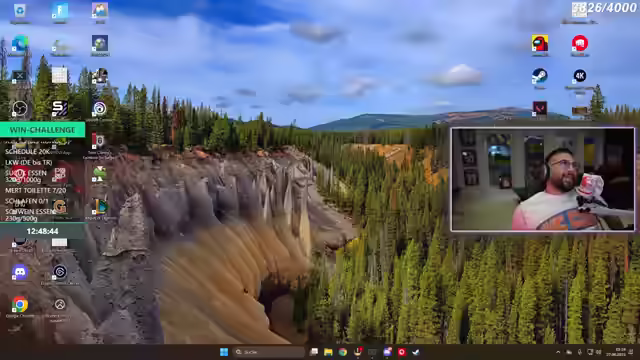Open the red round desktop icon top right
The image size is (640, 360).
pyautogui.click(x=580, y=43)
